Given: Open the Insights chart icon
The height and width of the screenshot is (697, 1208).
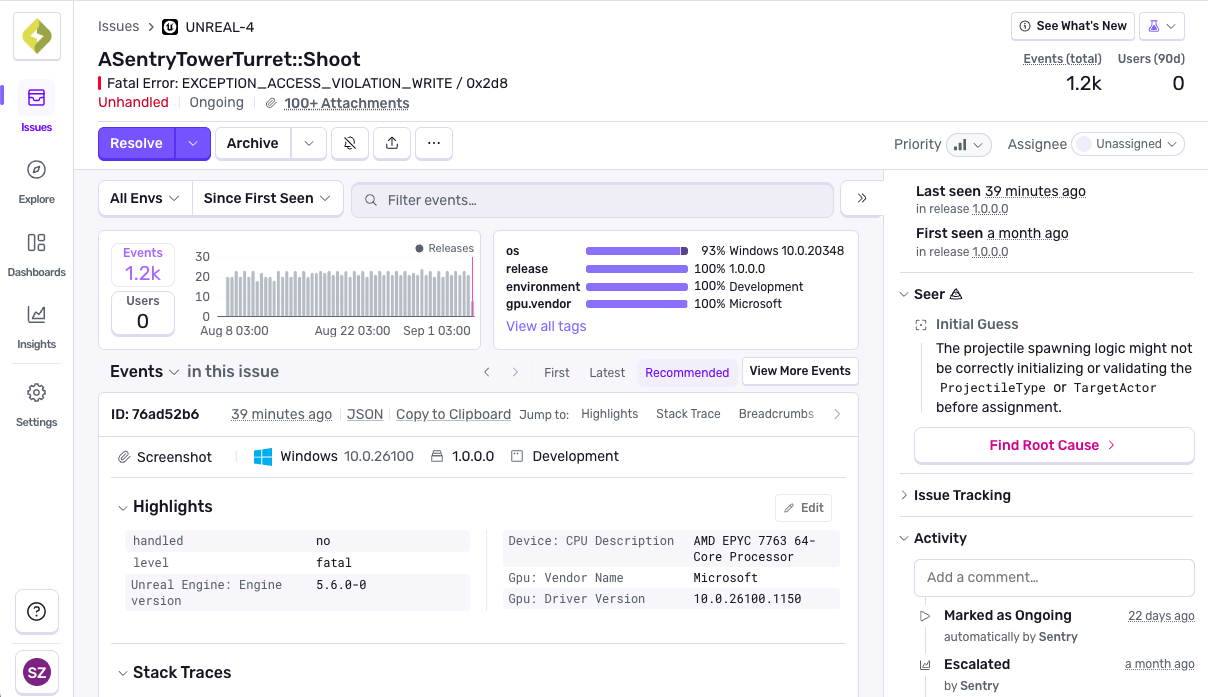Looking at the screenshot, I should point(36,315).
